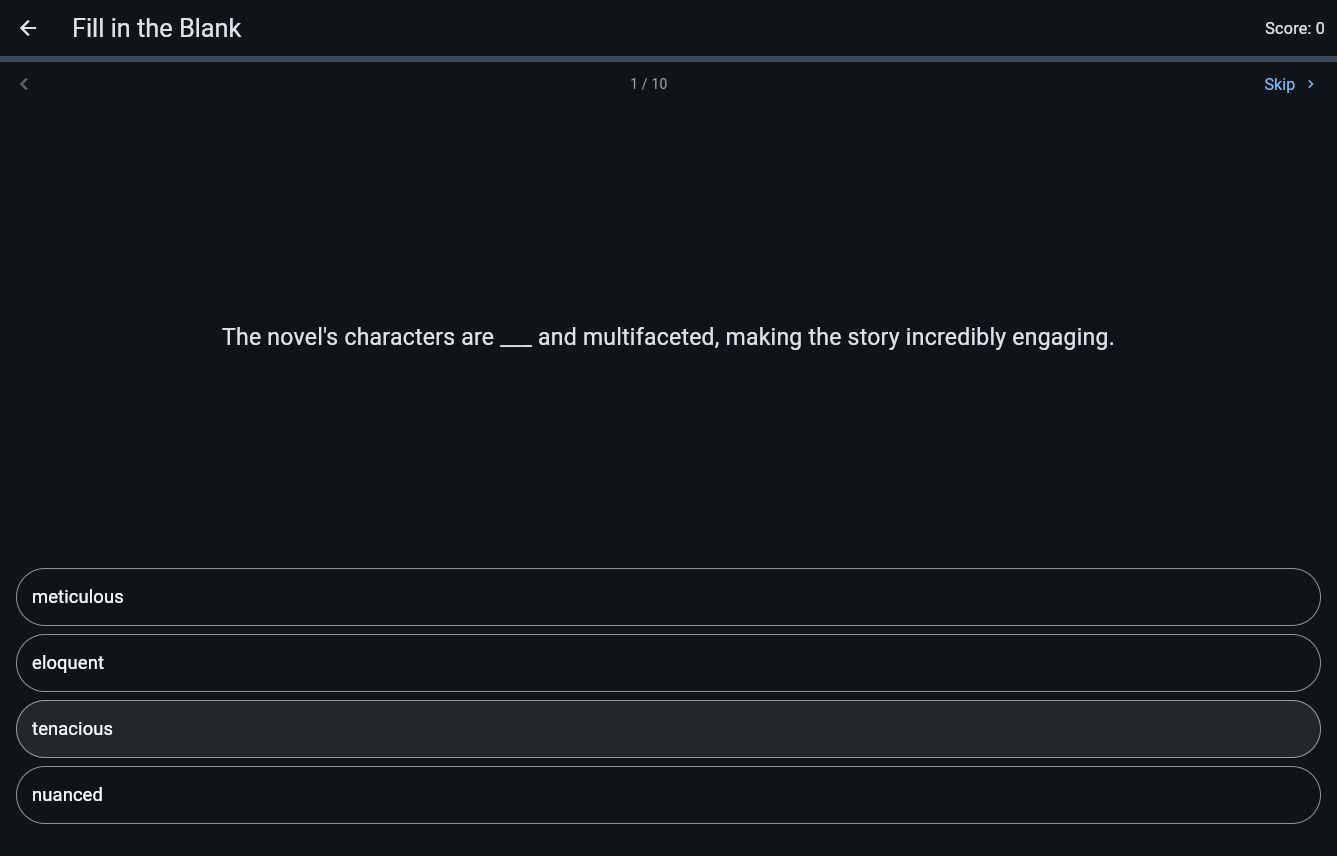
Task: Select 'nuanced' to fill the blank
Action: [x=668, y=795]
